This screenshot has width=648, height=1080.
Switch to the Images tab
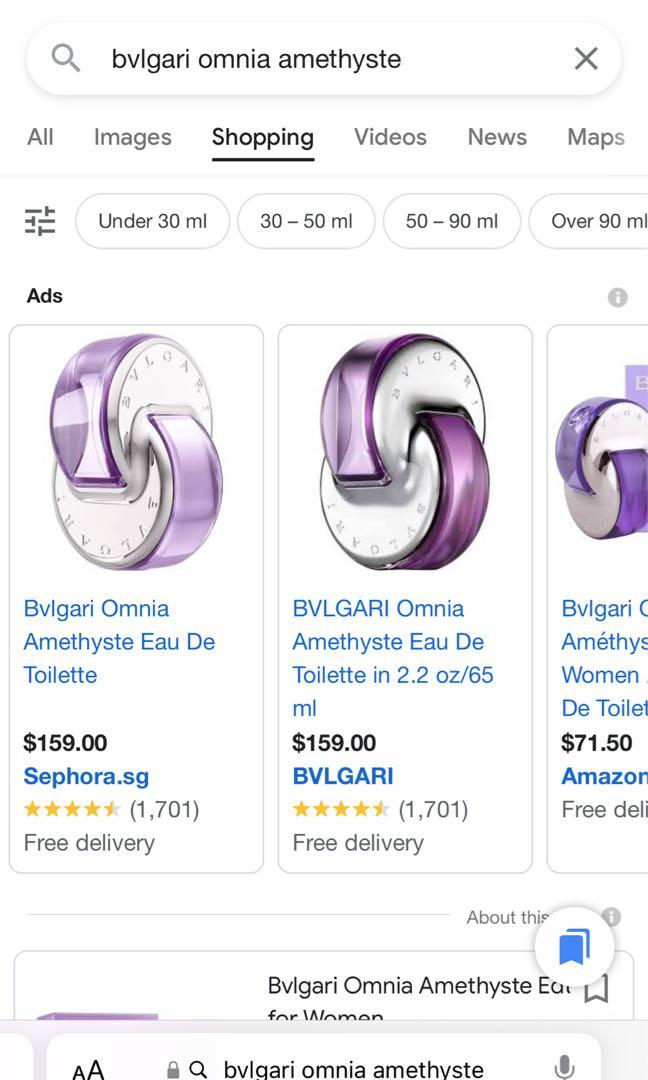point(132,137)
